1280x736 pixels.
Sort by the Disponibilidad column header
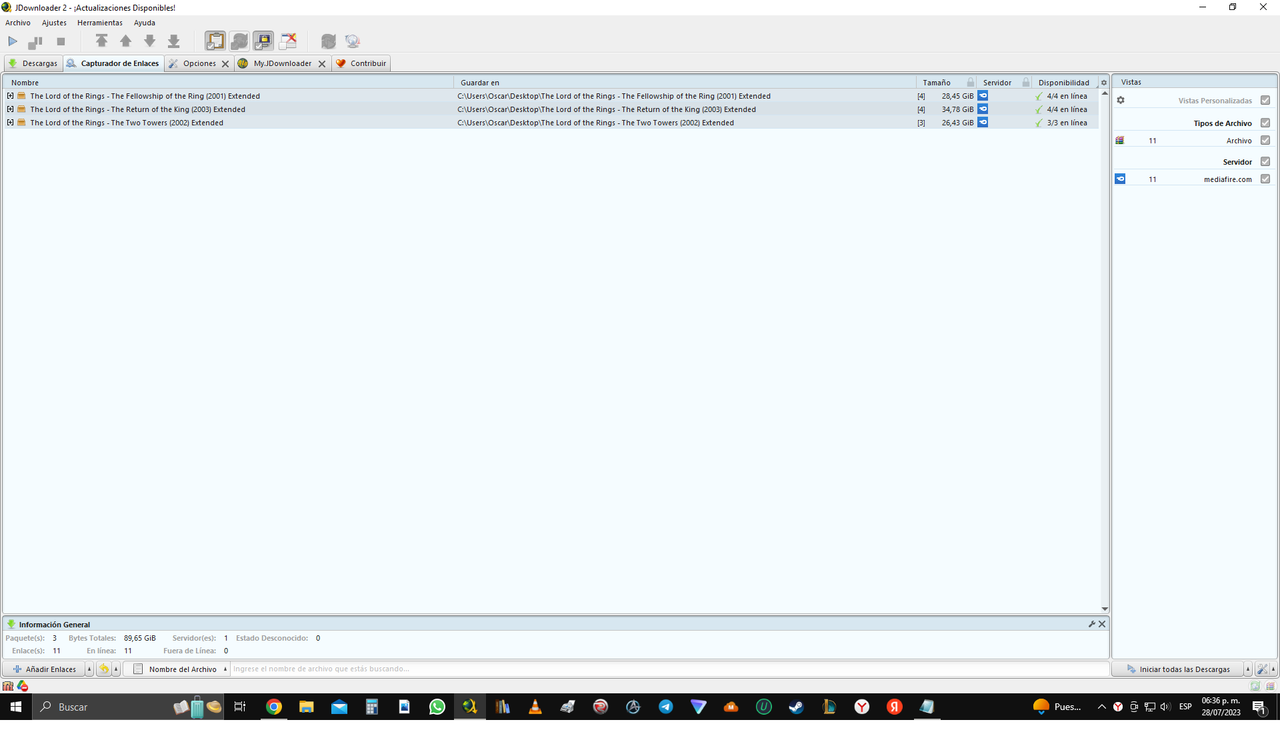[x=1064, y=82]
